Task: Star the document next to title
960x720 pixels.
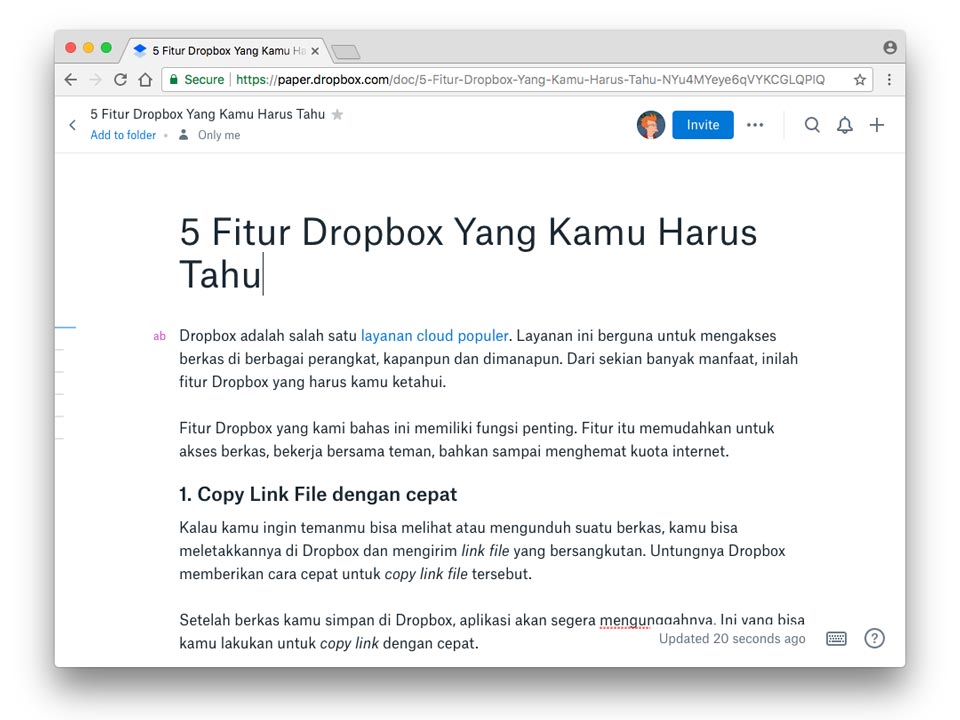Action: [x=337, y=114]
